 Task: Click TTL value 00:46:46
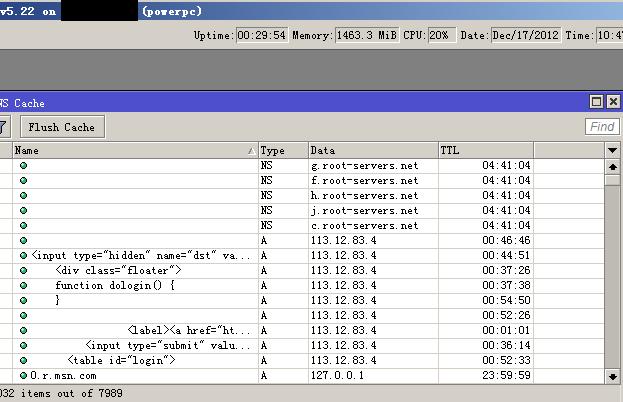(x=506, y=240)
